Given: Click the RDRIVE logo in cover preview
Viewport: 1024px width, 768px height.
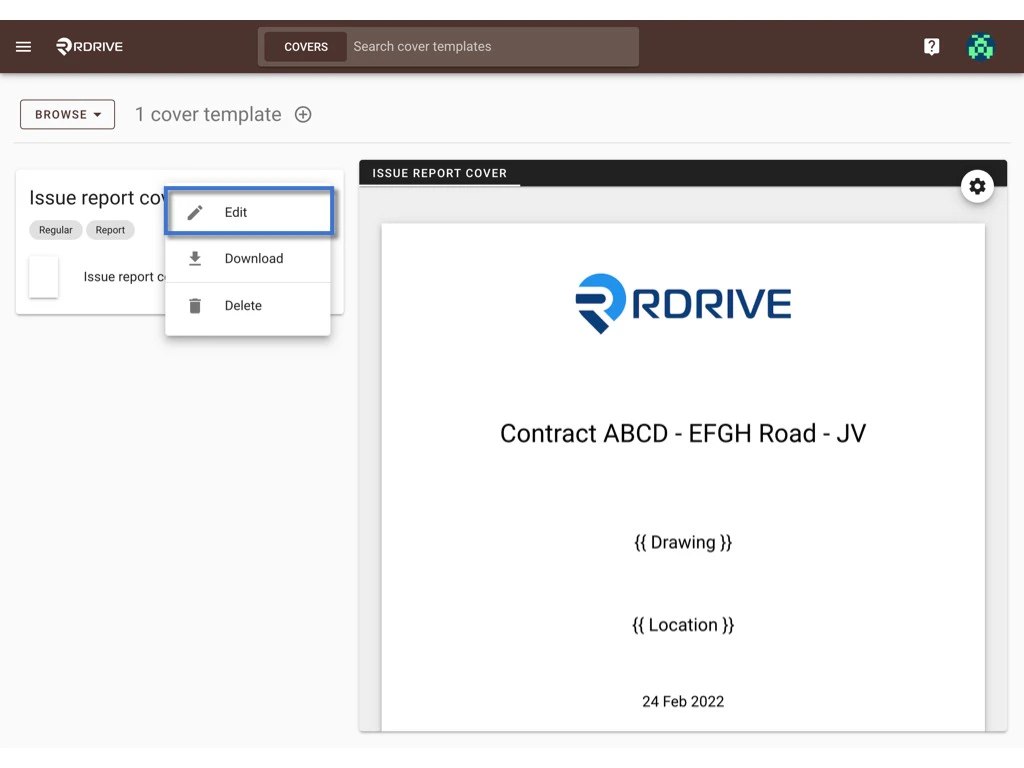Looking at the screenshot, I should pos(682,304).
